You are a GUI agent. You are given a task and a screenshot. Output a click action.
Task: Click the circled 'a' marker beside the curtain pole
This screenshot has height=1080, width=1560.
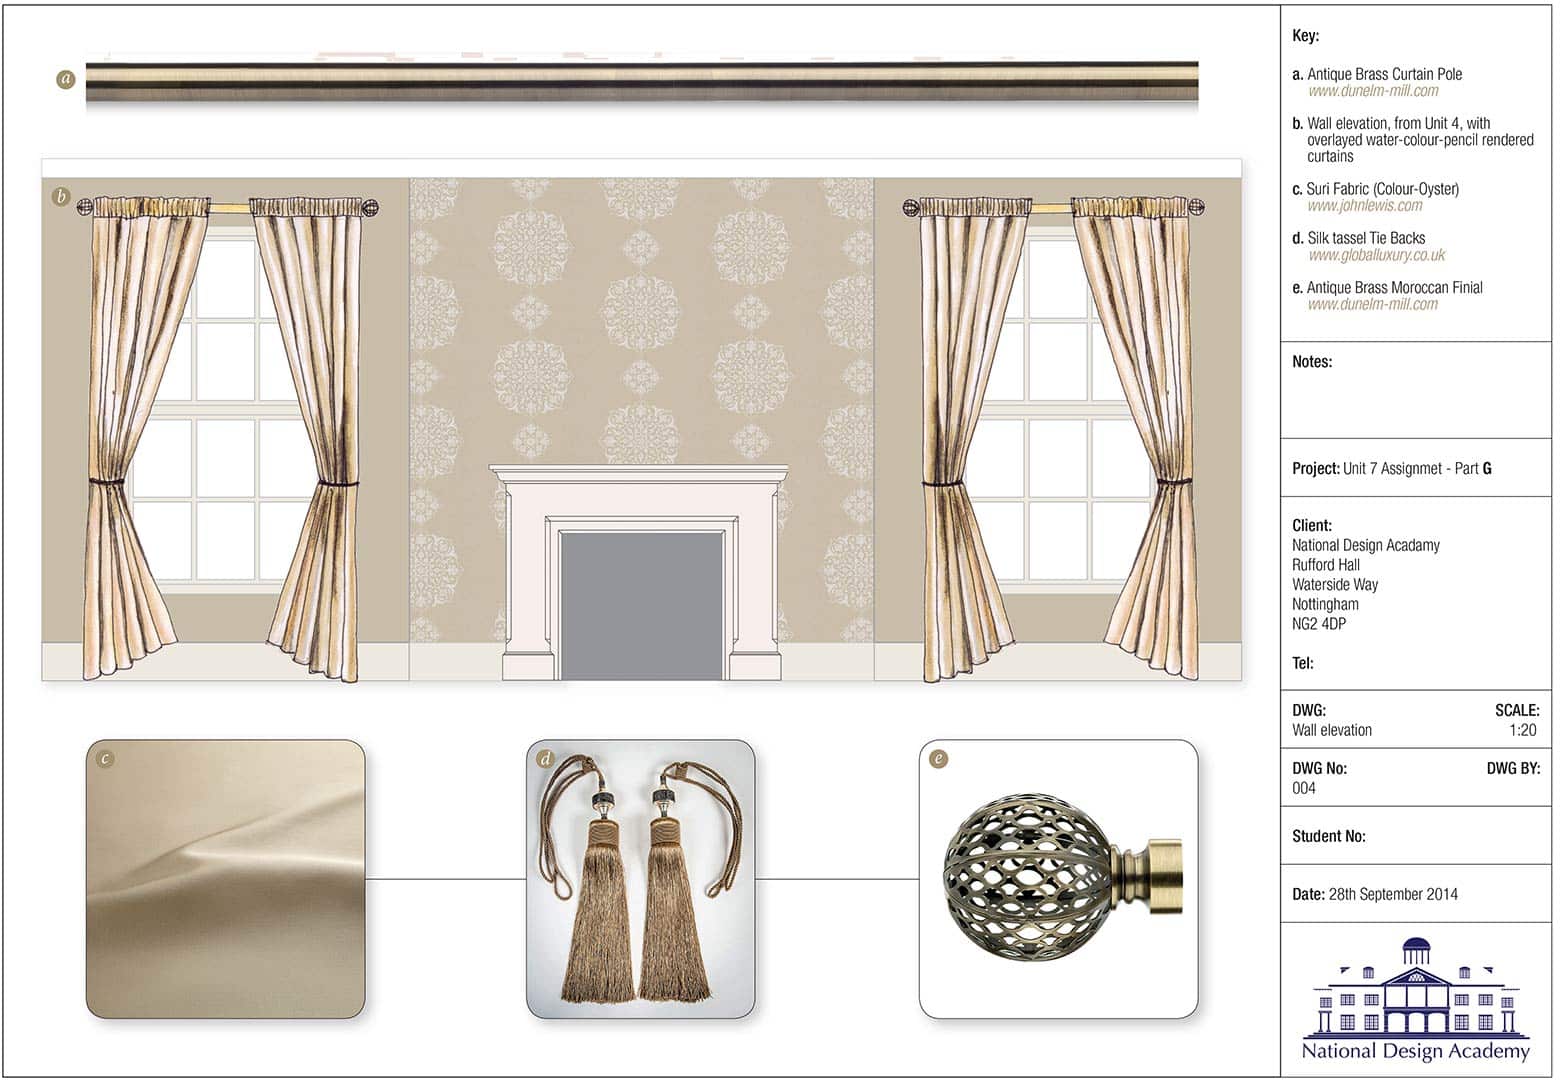point(66,79)
